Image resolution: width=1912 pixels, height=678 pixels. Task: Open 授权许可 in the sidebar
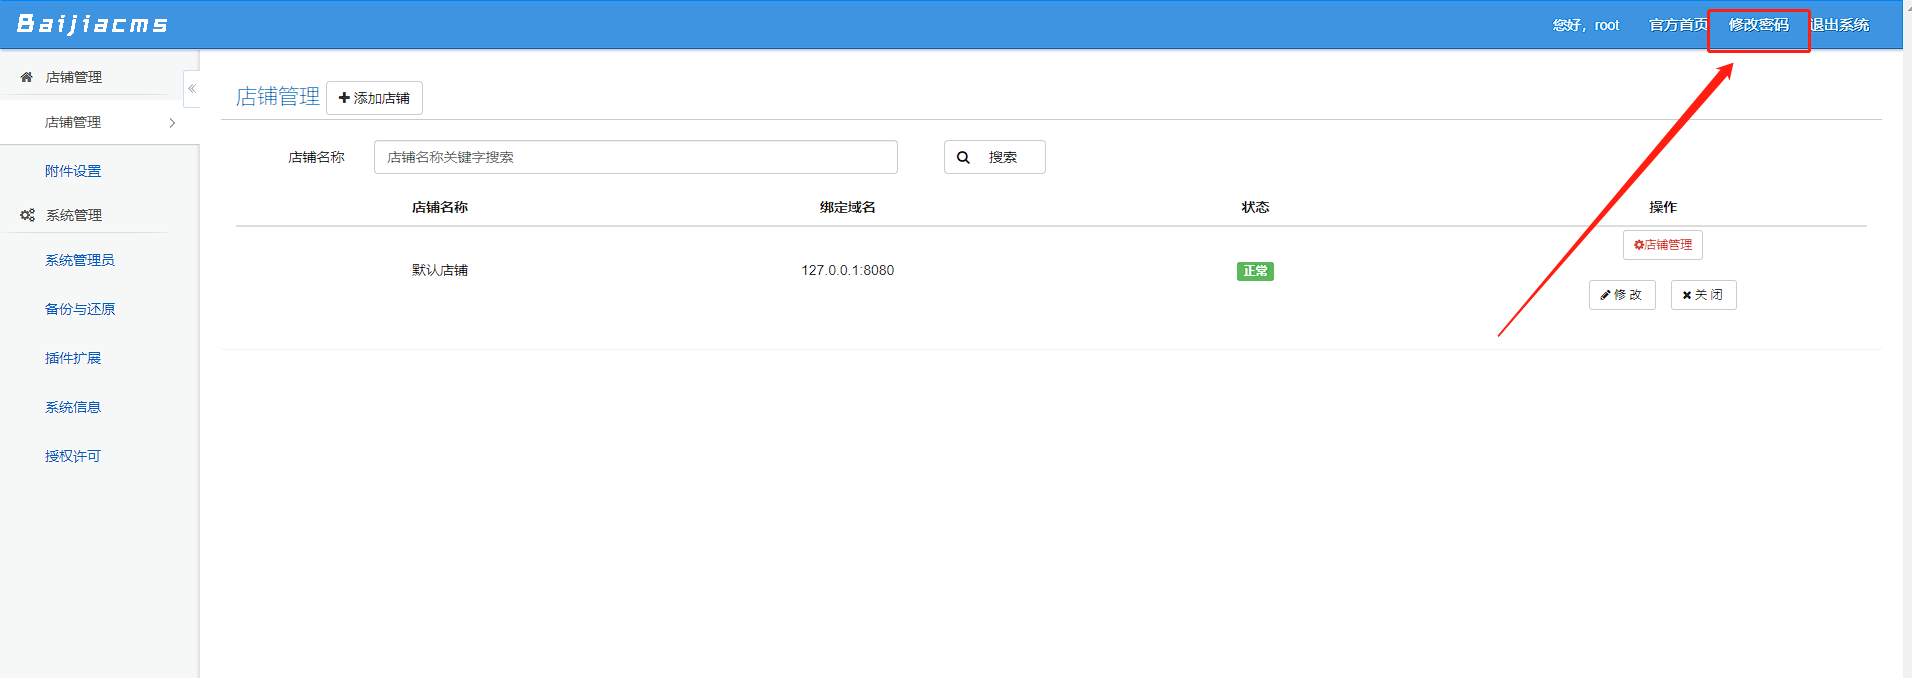click(x=73, y=456)
